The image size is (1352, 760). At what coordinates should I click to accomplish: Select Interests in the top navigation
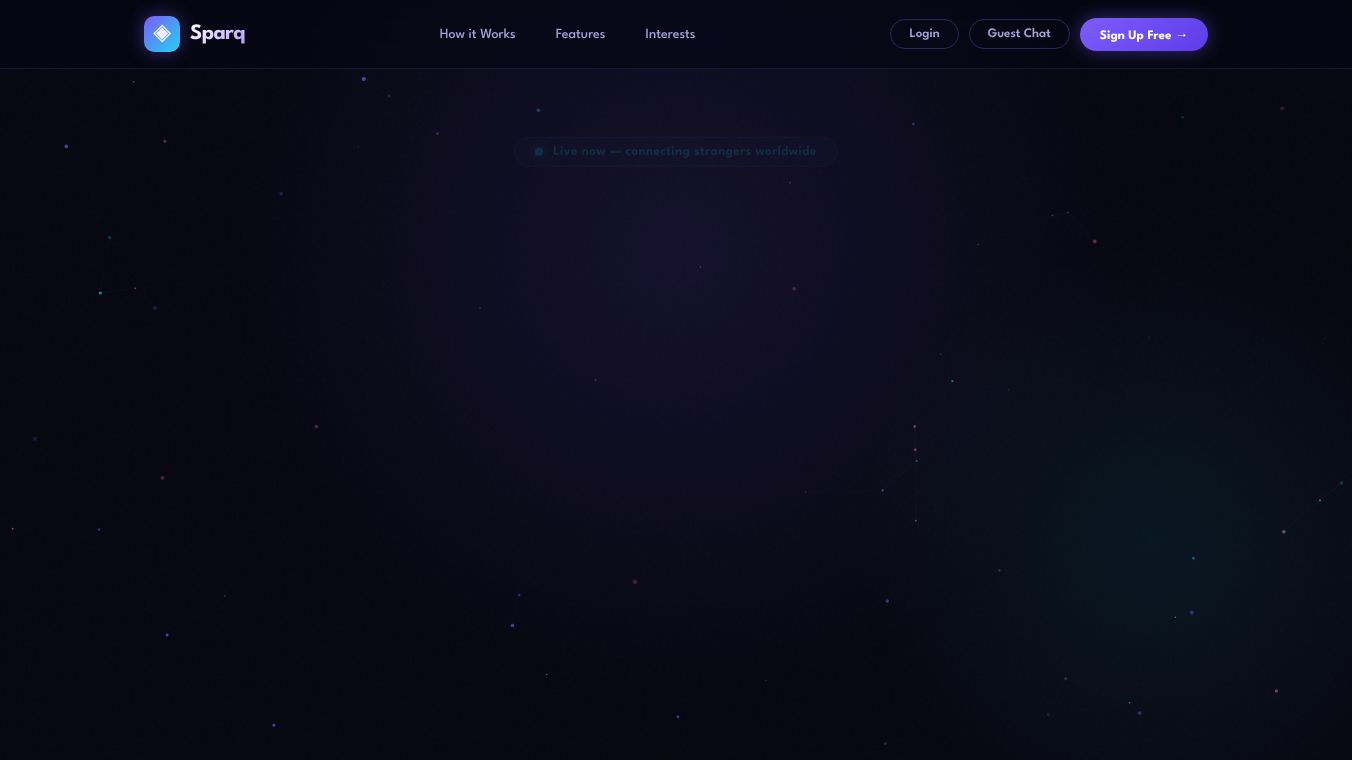coord(670,34)
